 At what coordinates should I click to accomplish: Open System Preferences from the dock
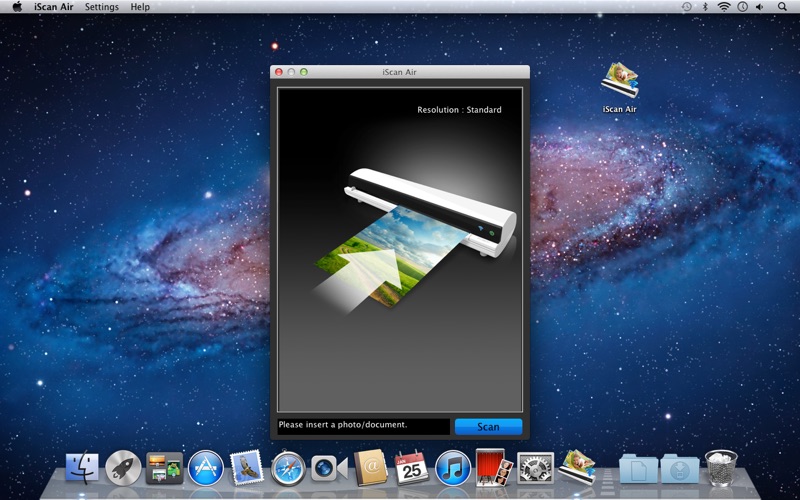[x=536, y=468]
